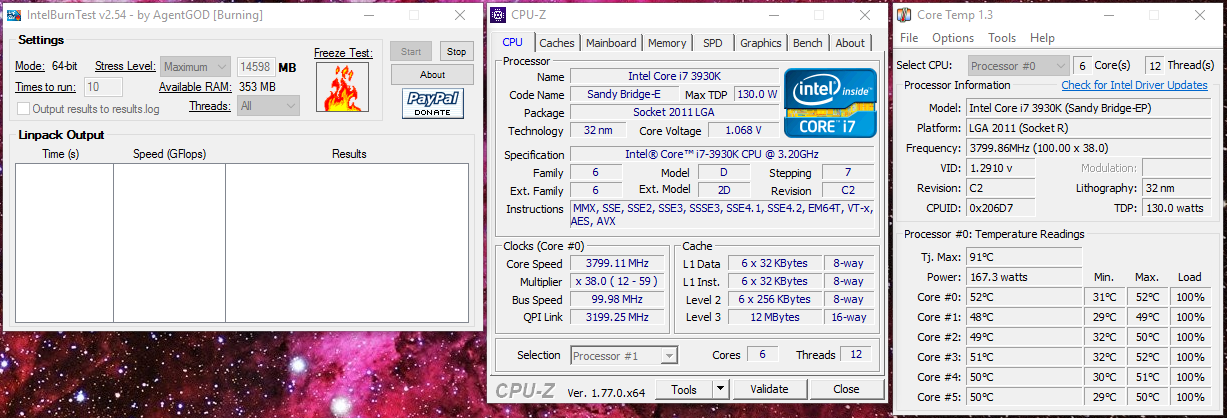Screen dimensions: 1227x418
Task: Click the Core Voltage value 1.068 V
Action: [742, 130]
